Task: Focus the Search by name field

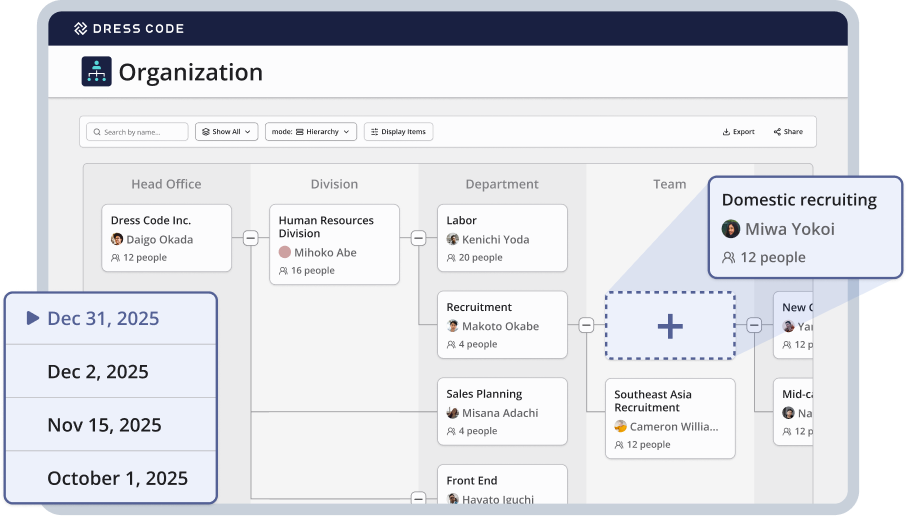Action: click(x=137, y=132)
